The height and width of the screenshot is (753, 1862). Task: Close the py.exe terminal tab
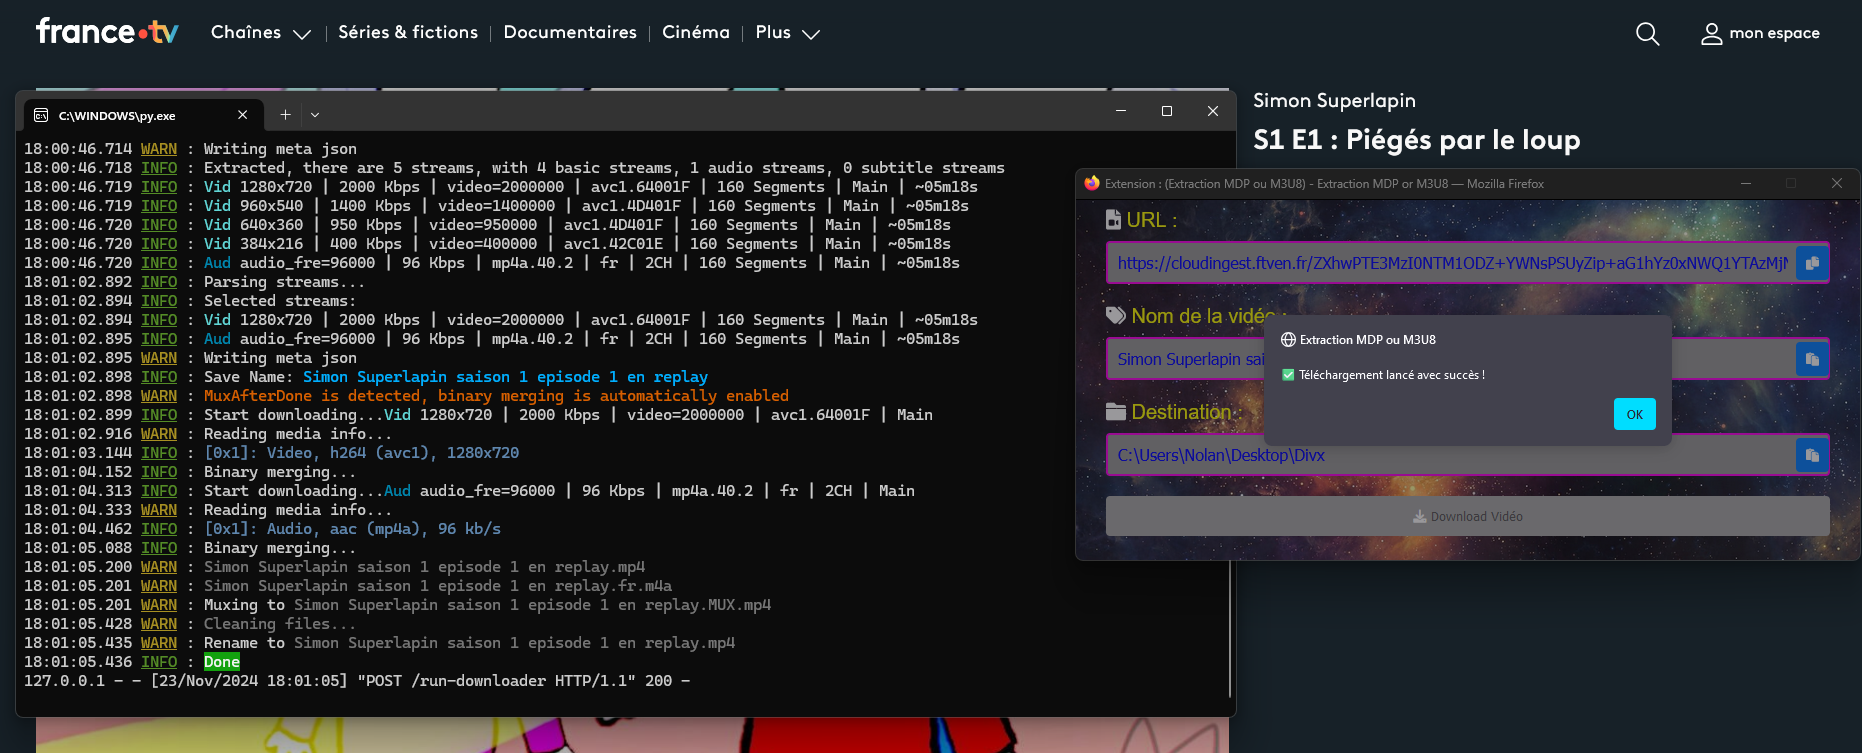click(x=242, y=115)
